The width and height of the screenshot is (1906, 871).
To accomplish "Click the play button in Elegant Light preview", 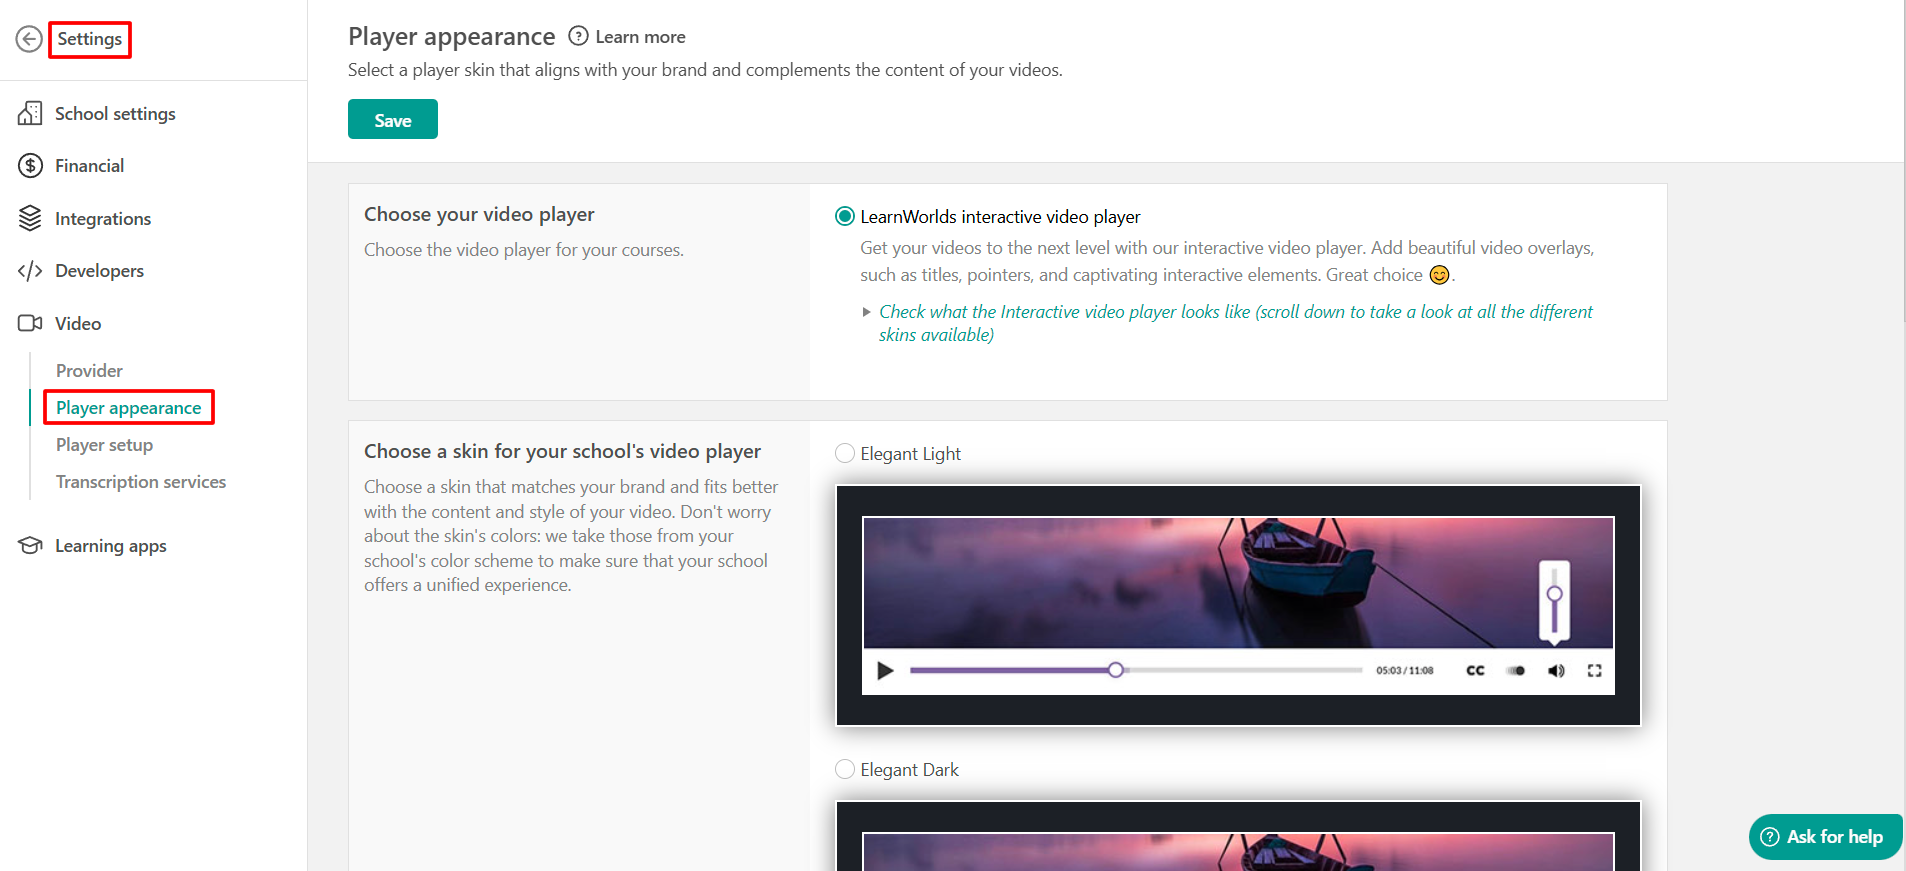I will pyautogui.click(x=885, y=670).
